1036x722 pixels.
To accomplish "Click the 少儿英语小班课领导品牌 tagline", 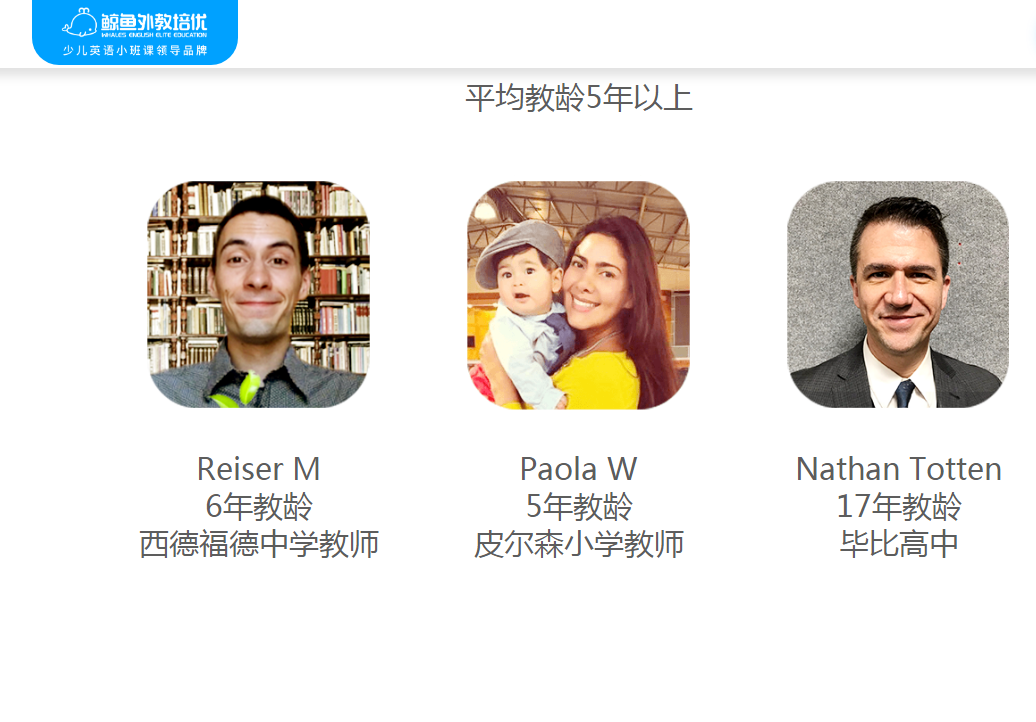I will coord(135,50).
